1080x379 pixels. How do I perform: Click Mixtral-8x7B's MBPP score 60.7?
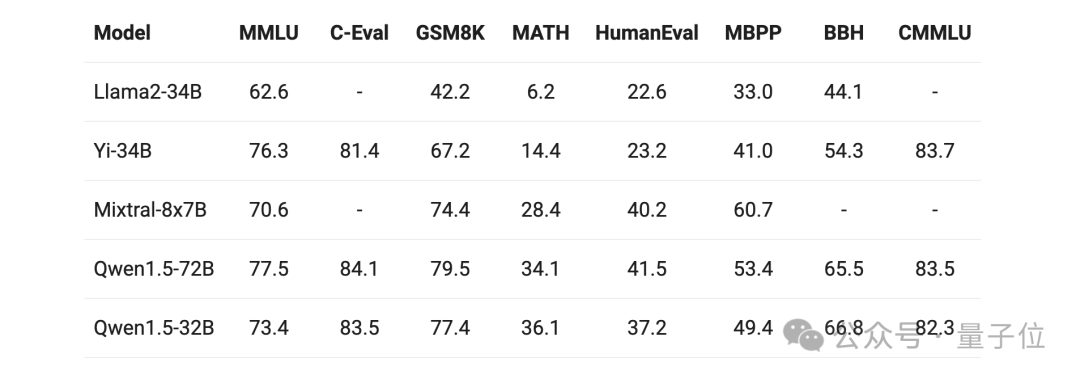(x=753, y=209)
